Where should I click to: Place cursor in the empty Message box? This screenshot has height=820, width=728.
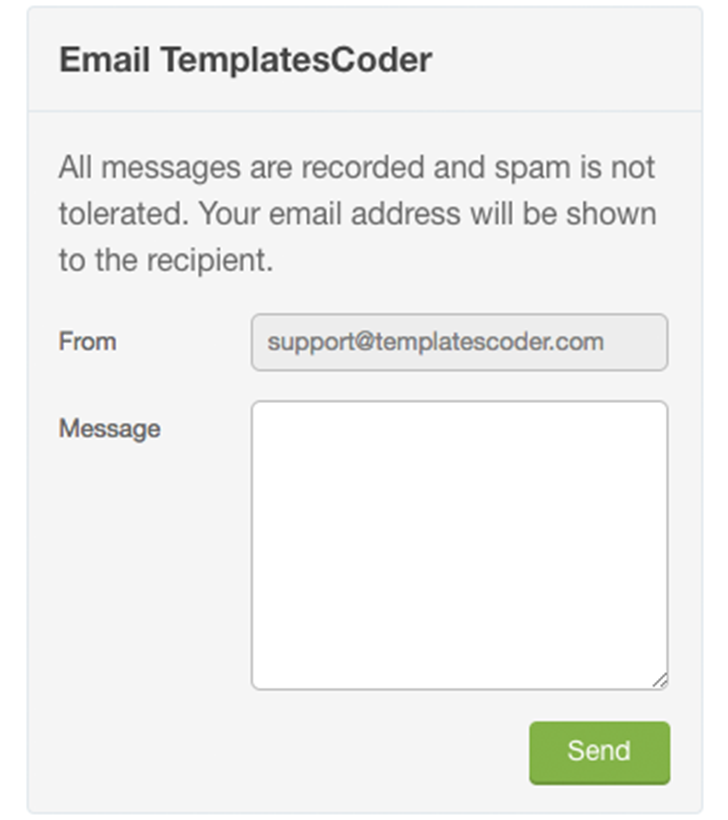459,545
